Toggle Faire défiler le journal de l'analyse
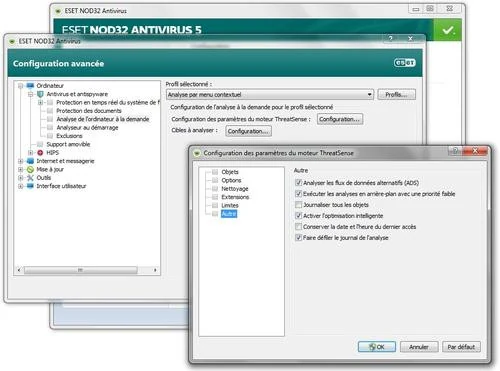This screenshot has height=371, width=500. click(x=299, y=238)
